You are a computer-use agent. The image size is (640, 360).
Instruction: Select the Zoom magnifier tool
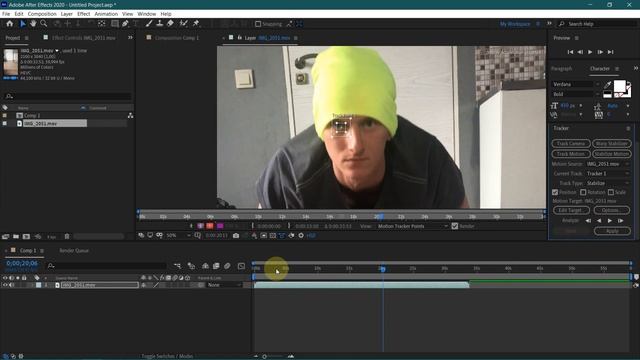pos(43,24)
